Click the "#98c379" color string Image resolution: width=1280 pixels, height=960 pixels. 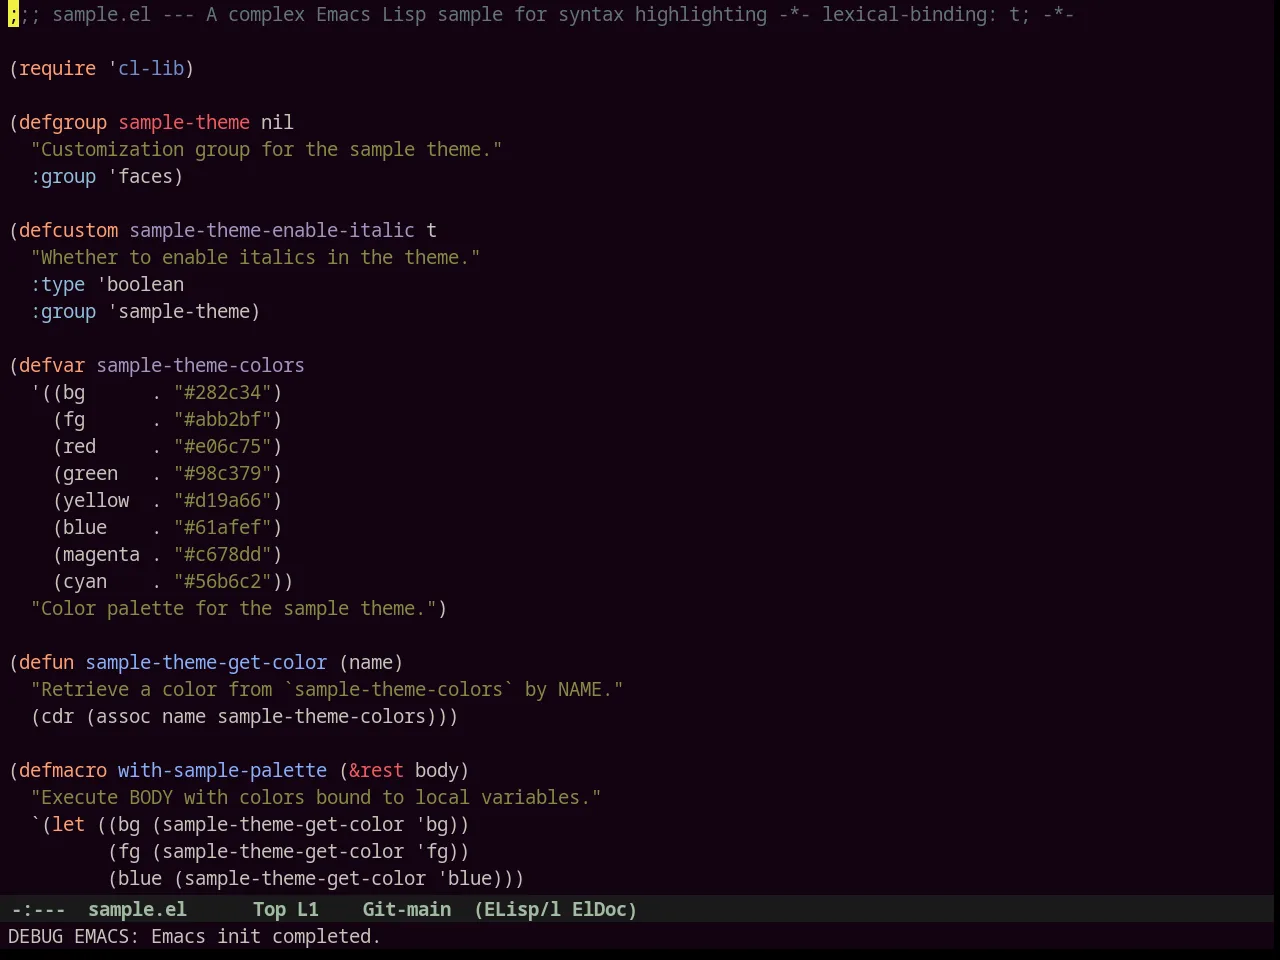point(223,473)
